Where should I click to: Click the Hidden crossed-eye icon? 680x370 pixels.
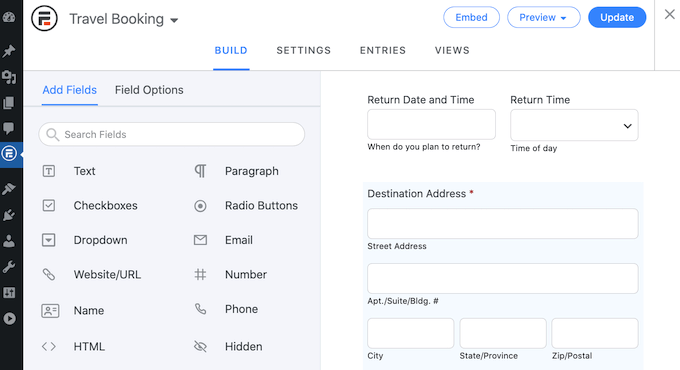click(x=200, y=346)
